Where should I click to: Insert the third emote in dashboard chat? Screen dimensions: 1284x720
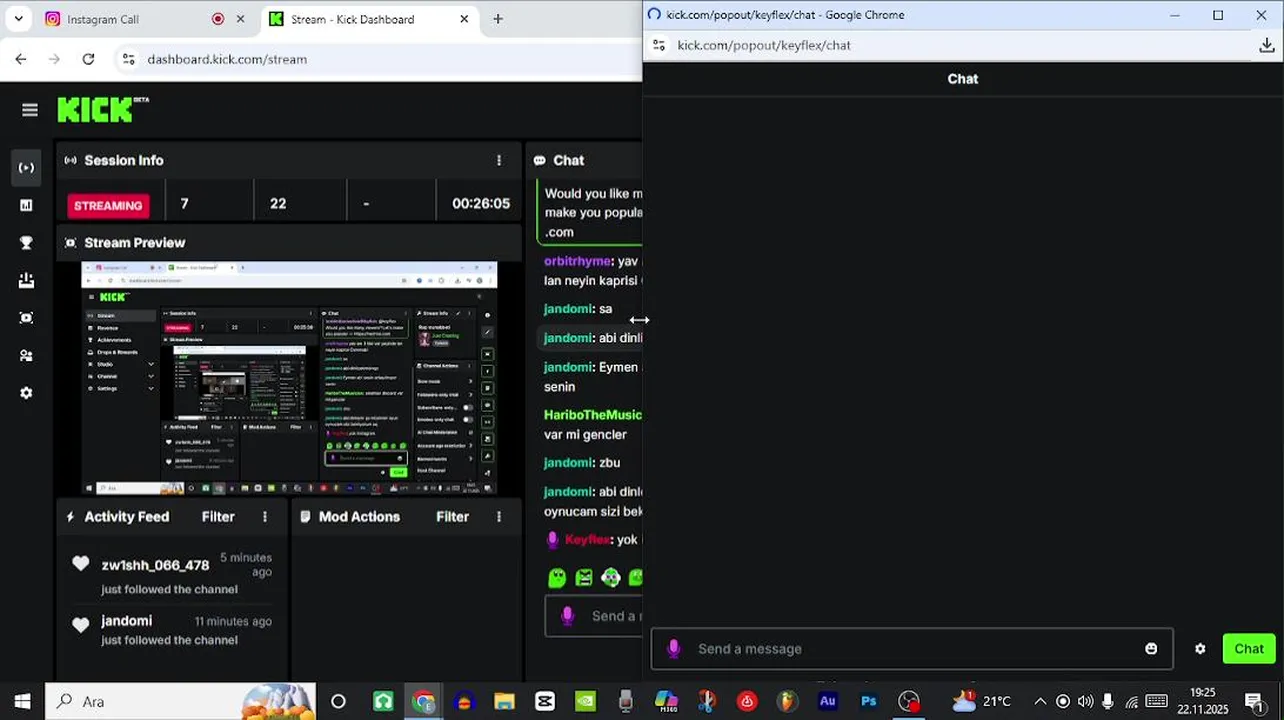[x=610, y=577]
